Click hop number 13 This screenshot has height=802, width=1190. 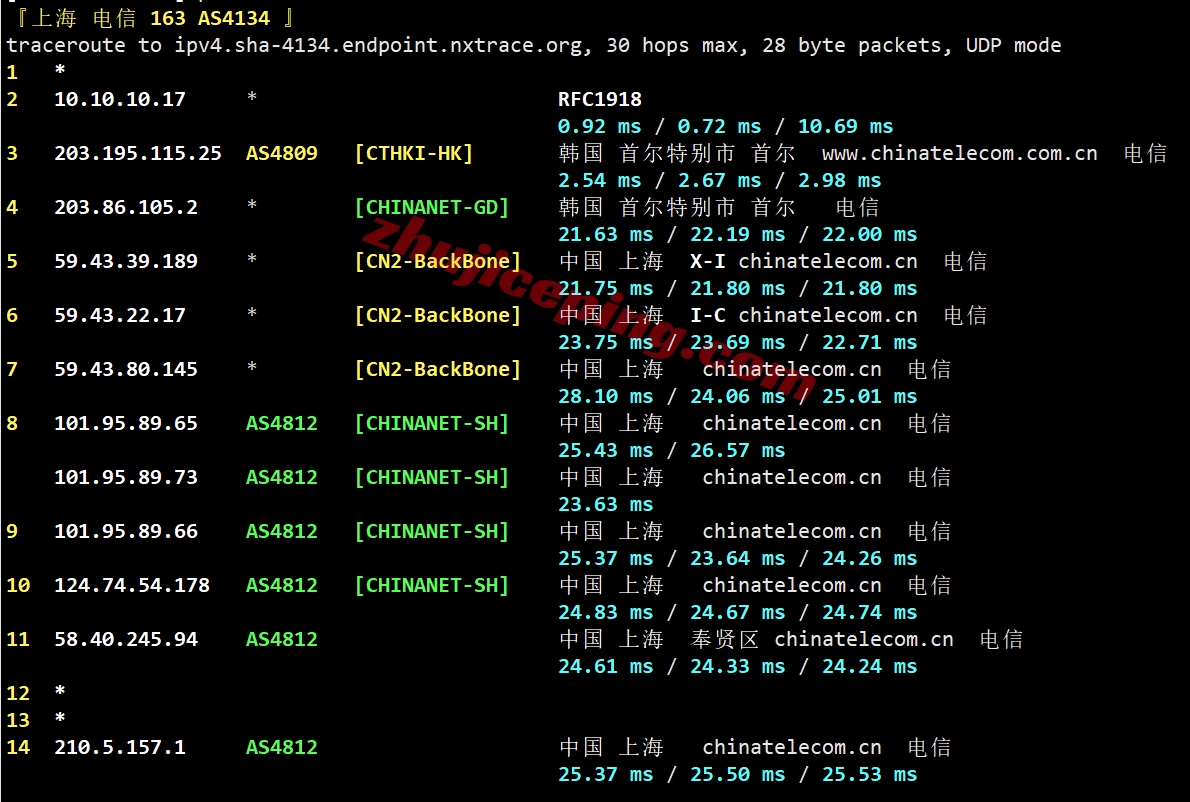click(x=18, y=720)
